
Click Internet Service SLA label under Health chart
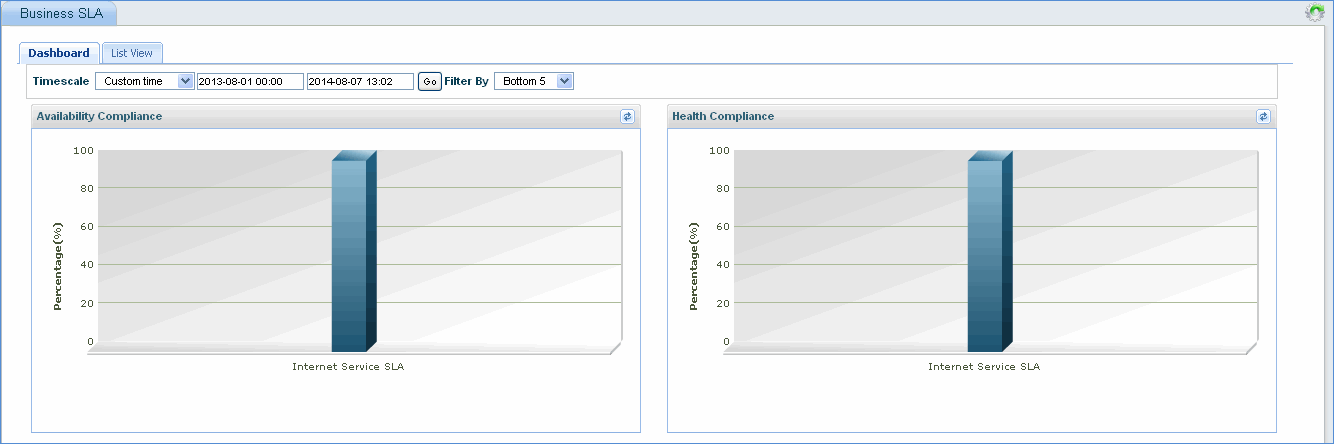point(984,367)
